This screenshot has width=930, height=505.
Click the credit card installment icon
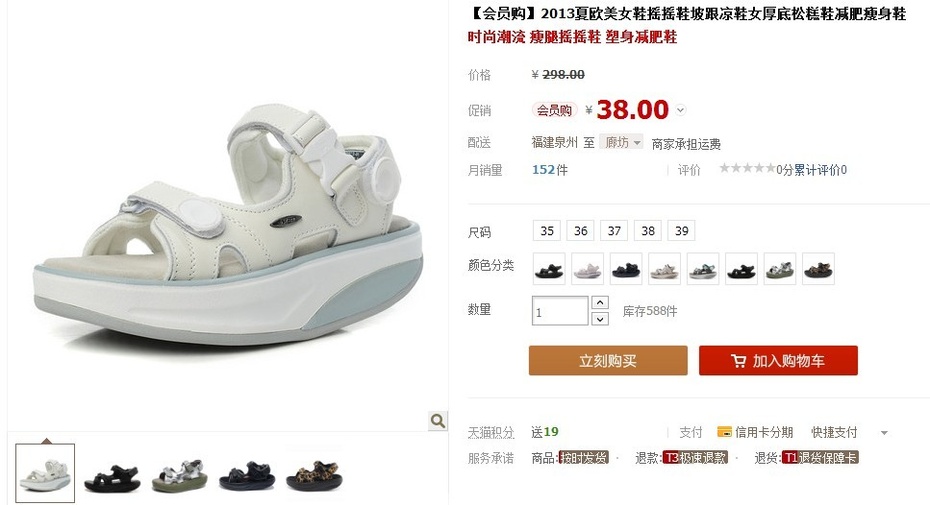point(724,432)
